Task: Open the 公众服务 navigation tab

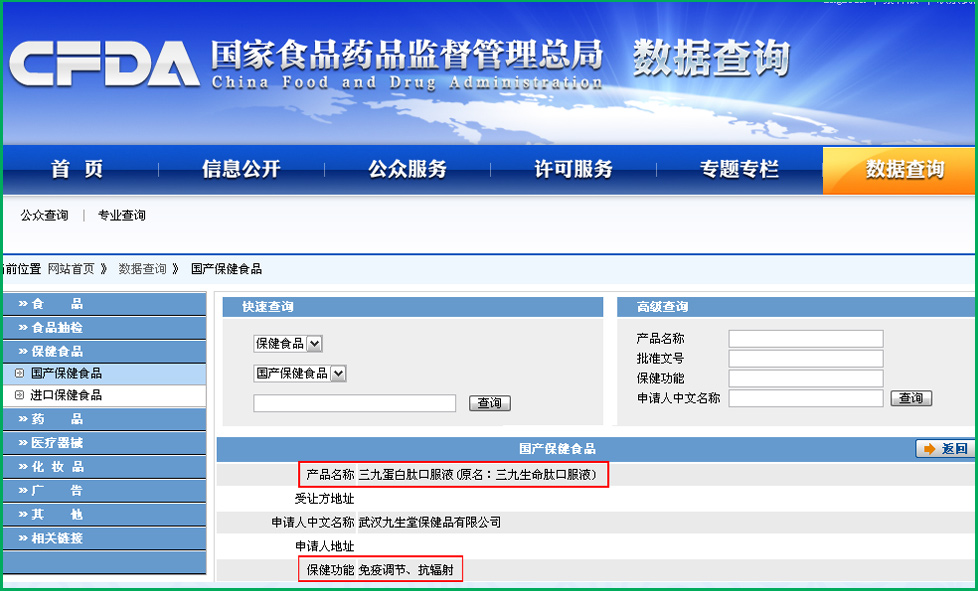Action: 407,169
